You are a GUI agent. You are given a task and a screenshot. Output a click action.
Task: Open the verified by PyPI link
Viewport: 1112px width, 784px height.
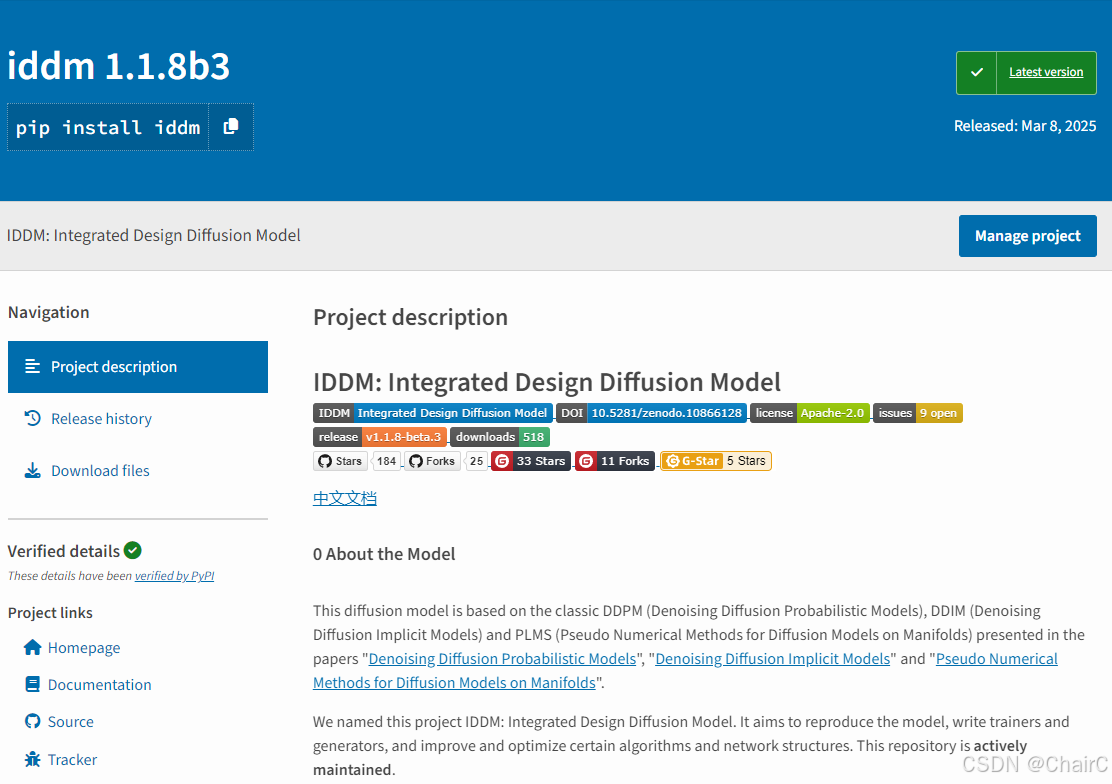[174, 575]
